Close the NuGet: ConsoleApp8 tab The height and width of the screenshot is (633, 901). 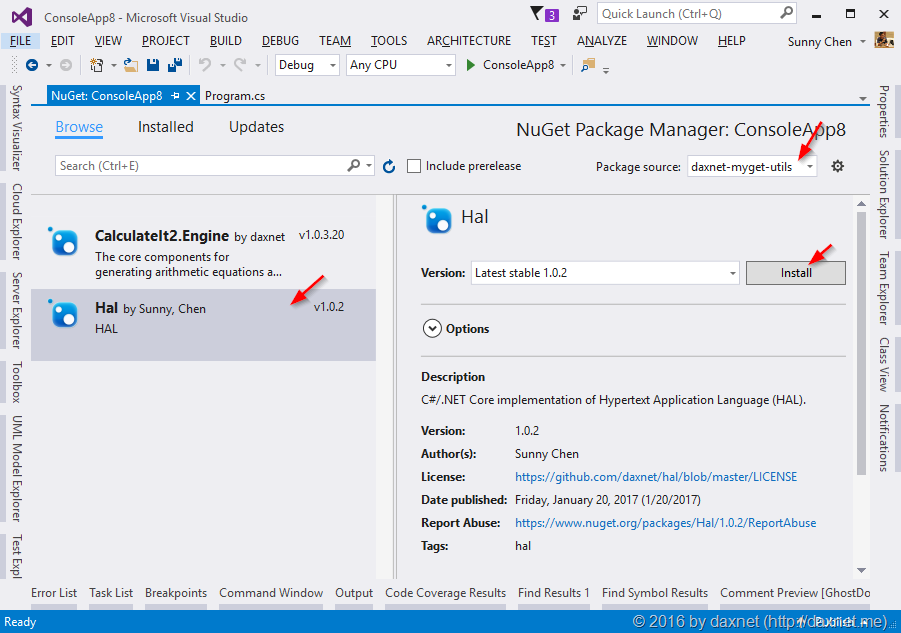pyautogui.click(x=191, y=96)
